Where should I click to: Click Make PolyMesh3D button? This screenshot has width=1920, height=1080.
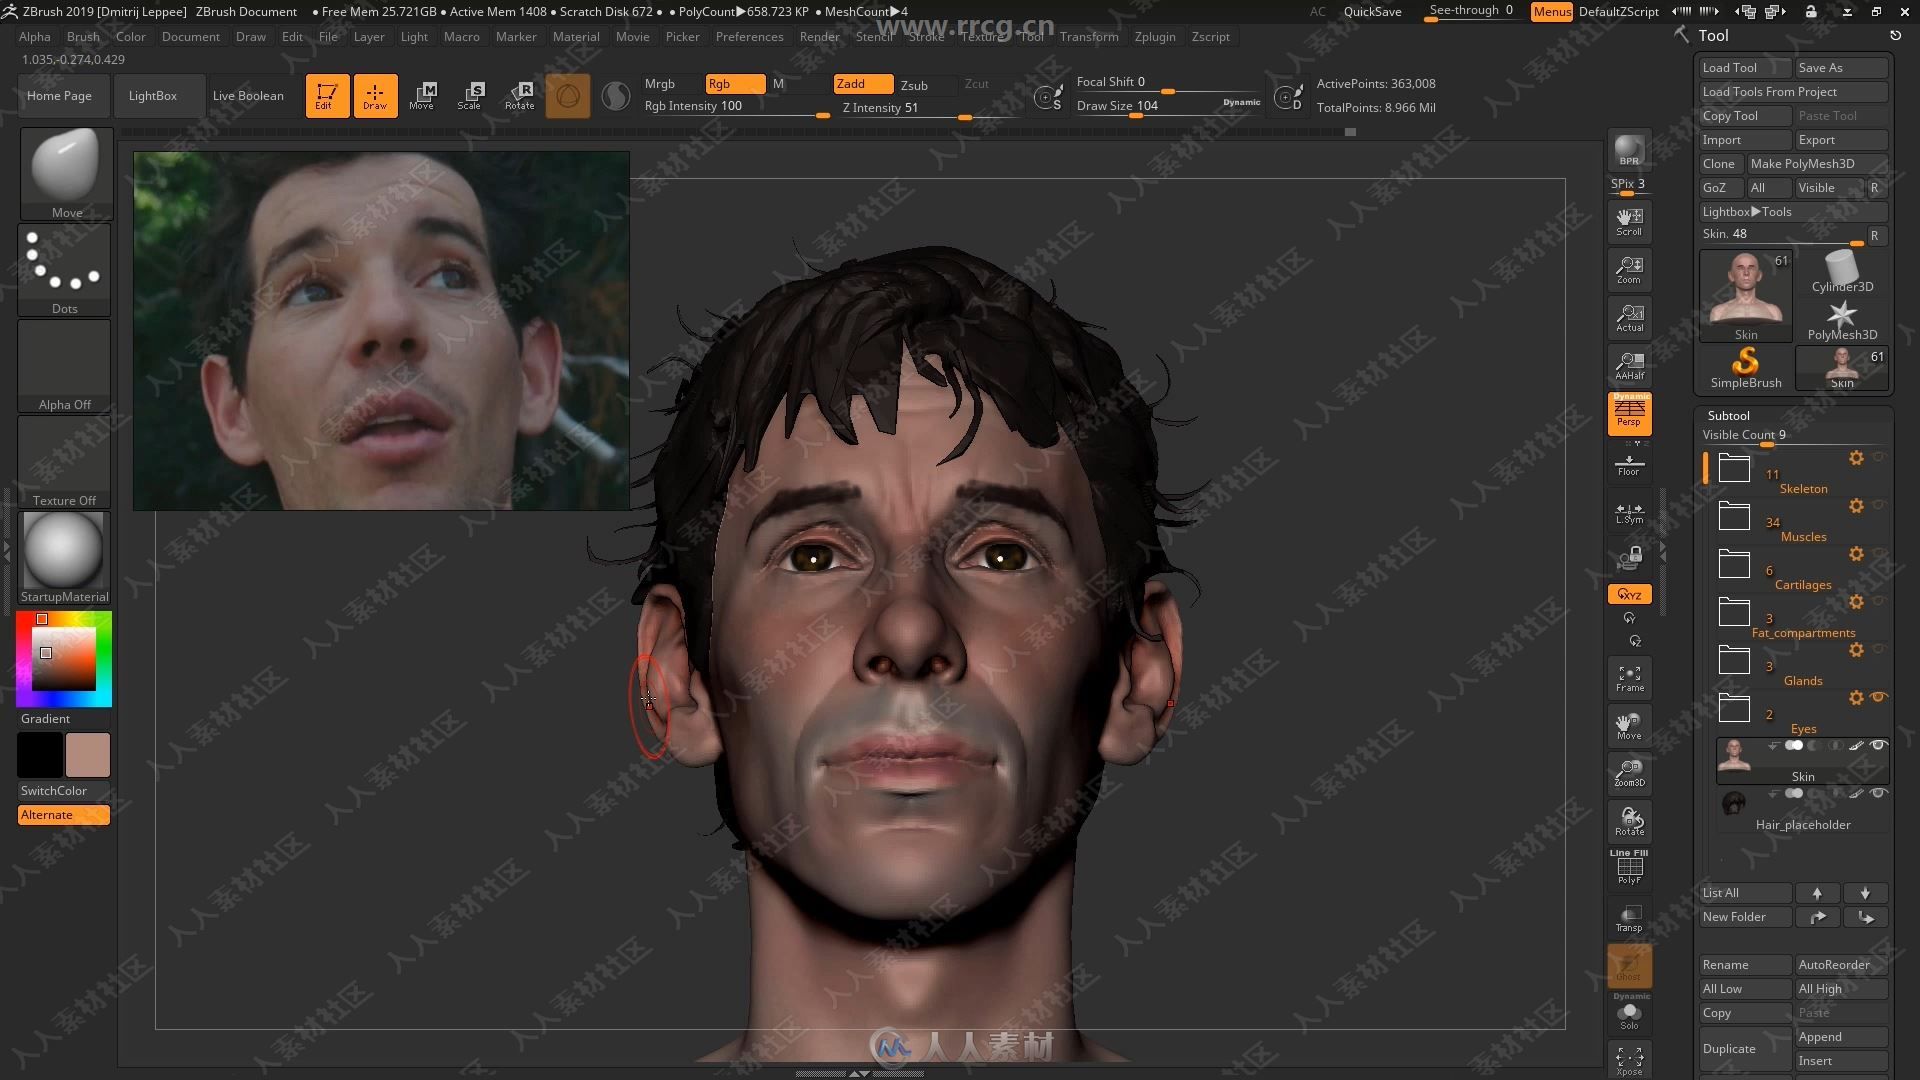coord(1817,164)
